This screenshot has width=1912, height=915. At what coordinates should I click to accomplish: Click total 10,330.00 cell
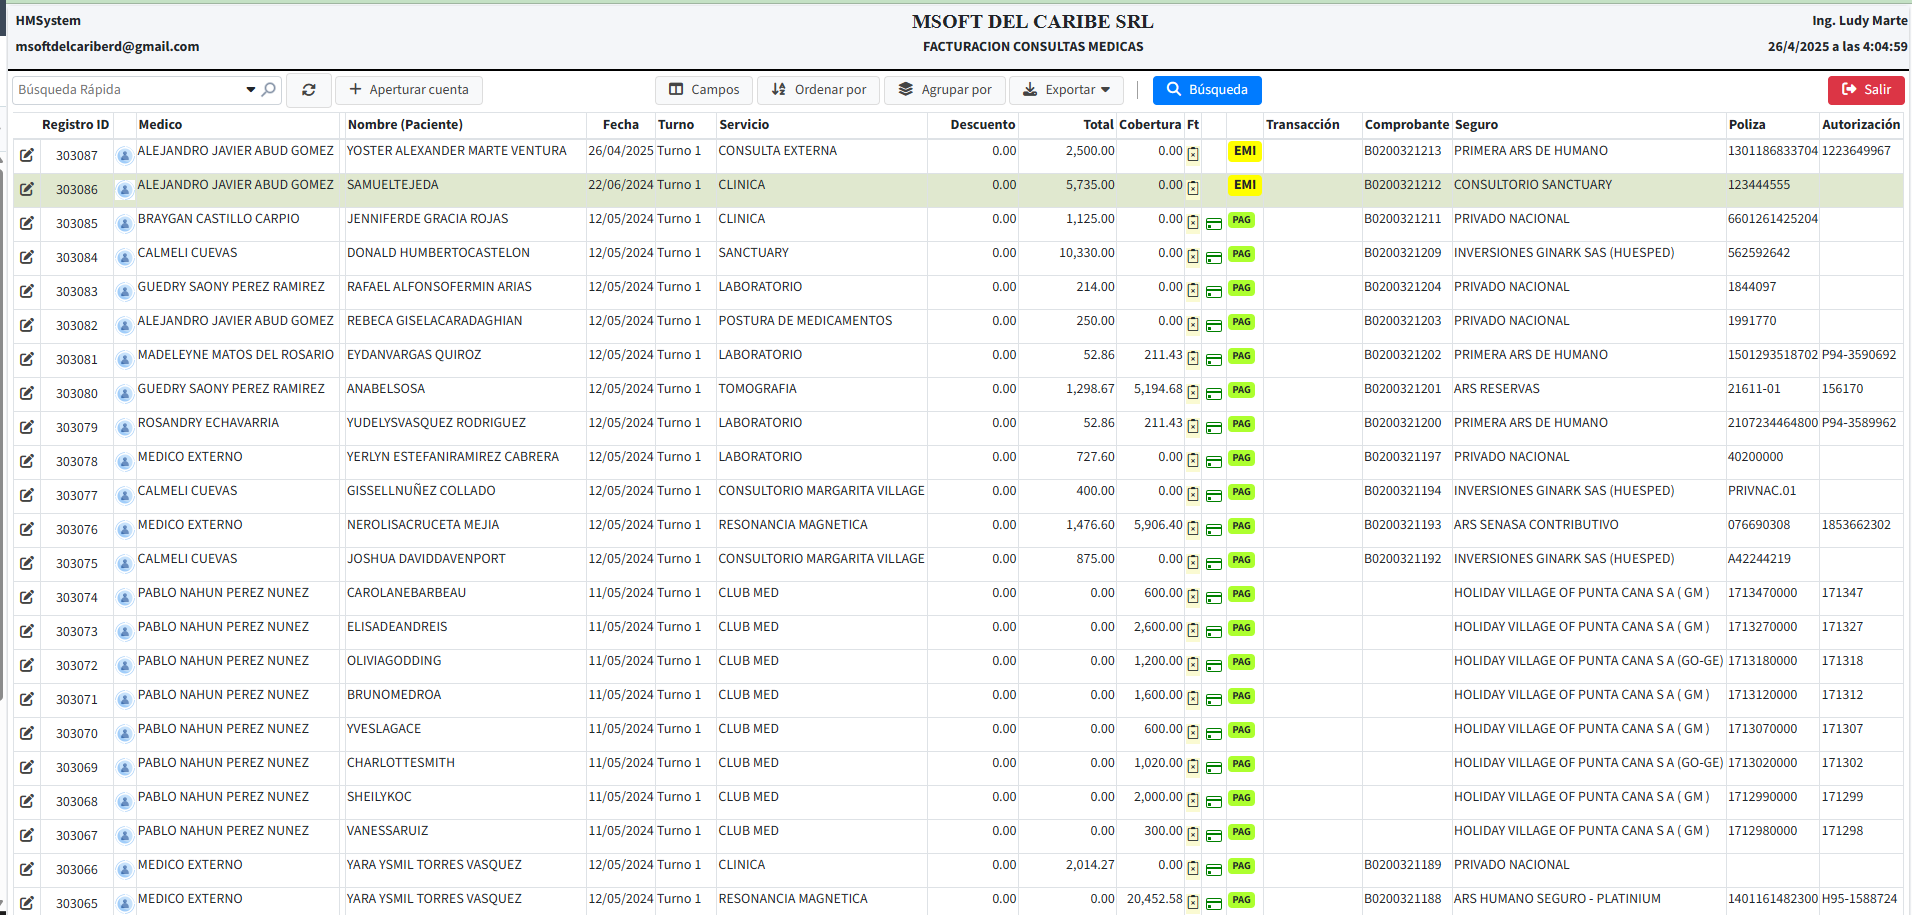coord(1087,253)
